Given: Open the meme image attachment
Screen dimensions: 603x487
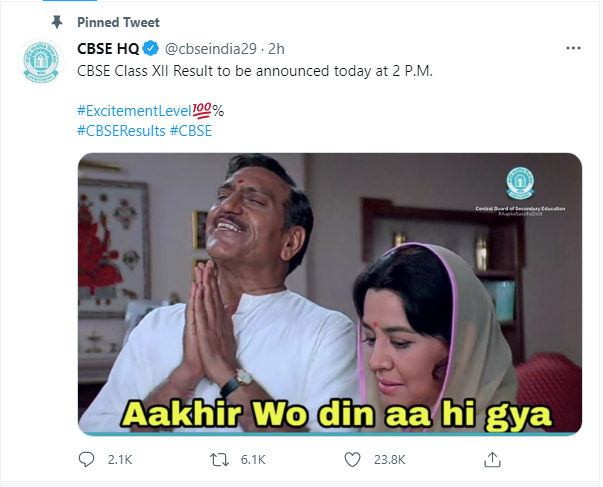Looking at the screenshot, I should click(330, 294).
